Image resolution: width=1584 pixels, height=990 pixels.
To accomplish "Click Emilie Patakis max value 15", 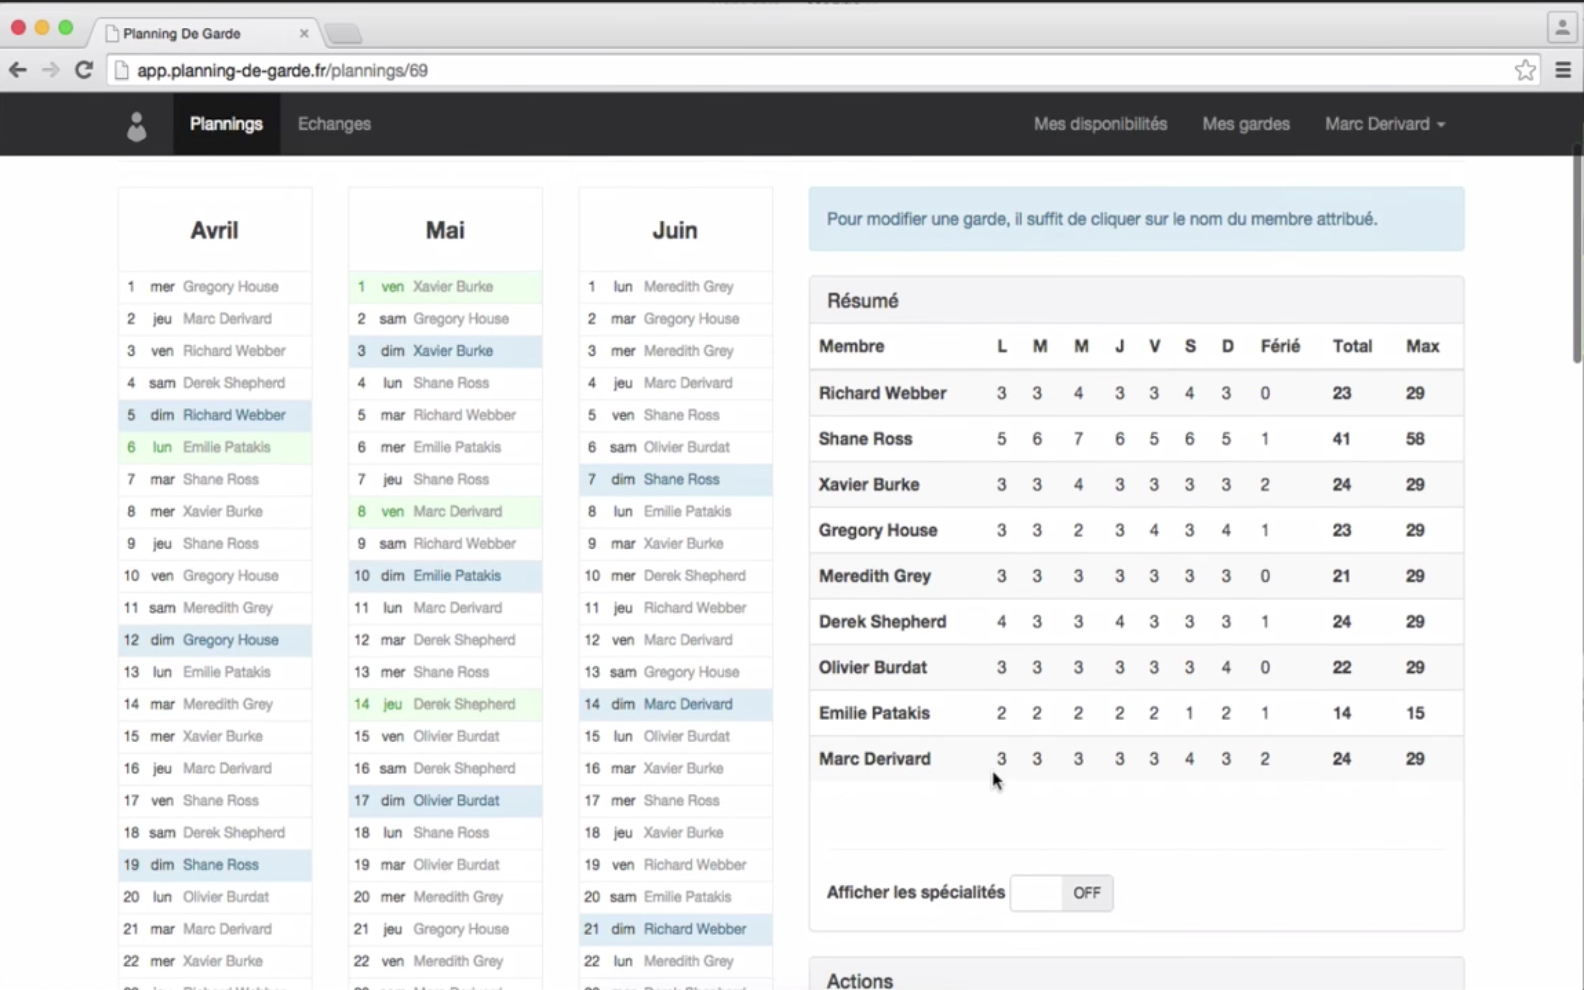I will point(1414,714).
